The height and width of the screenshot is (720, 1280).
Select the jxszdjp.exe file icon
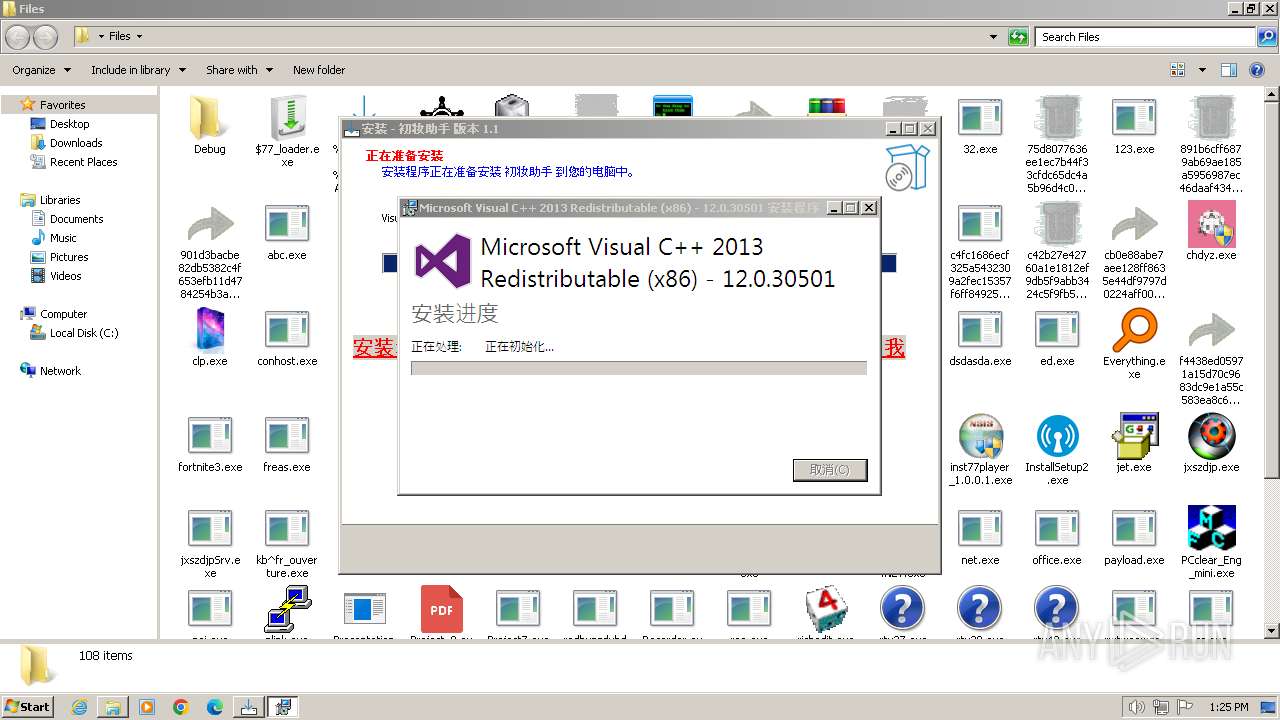[1211, 436]
